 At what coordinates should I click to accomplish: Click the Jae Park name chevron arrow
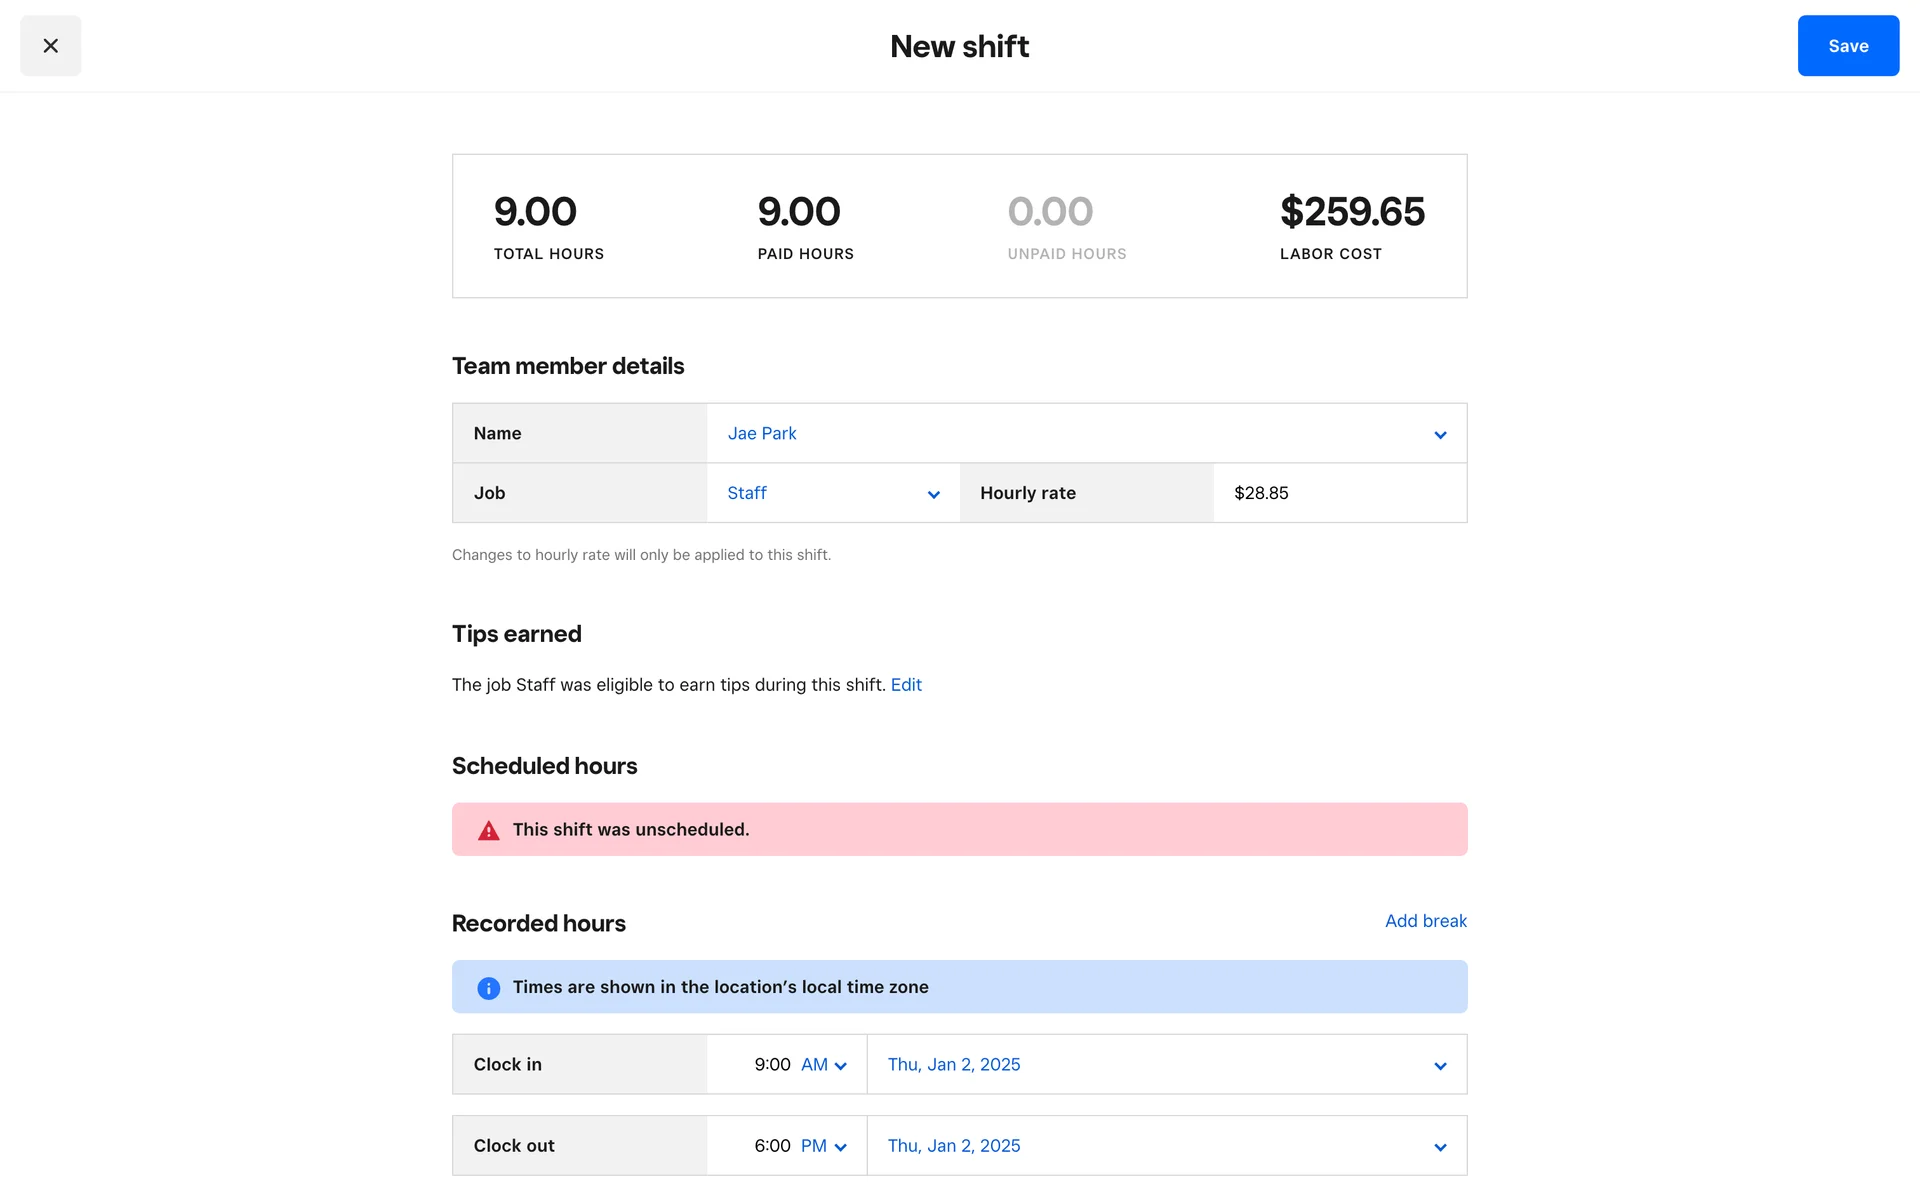(x=1440, y=435)
